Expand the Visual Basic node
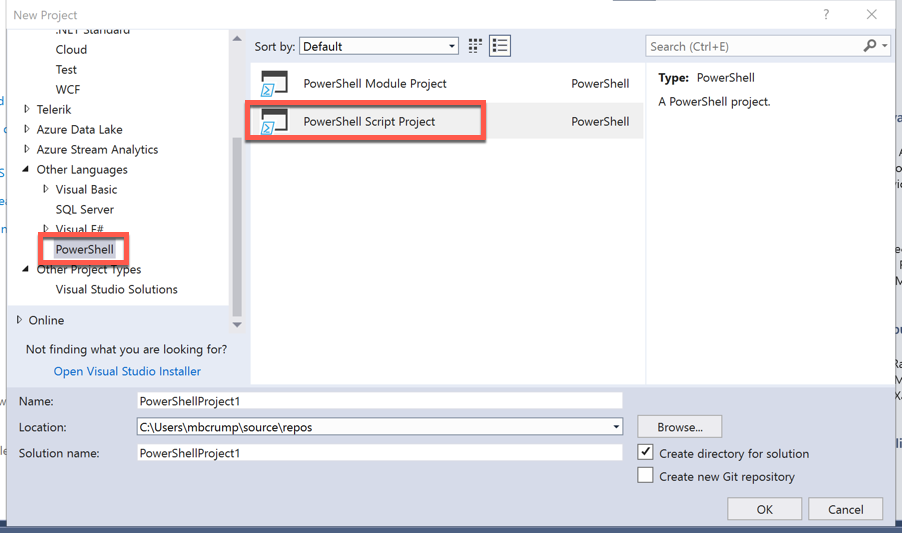 [x=45, y=189]
